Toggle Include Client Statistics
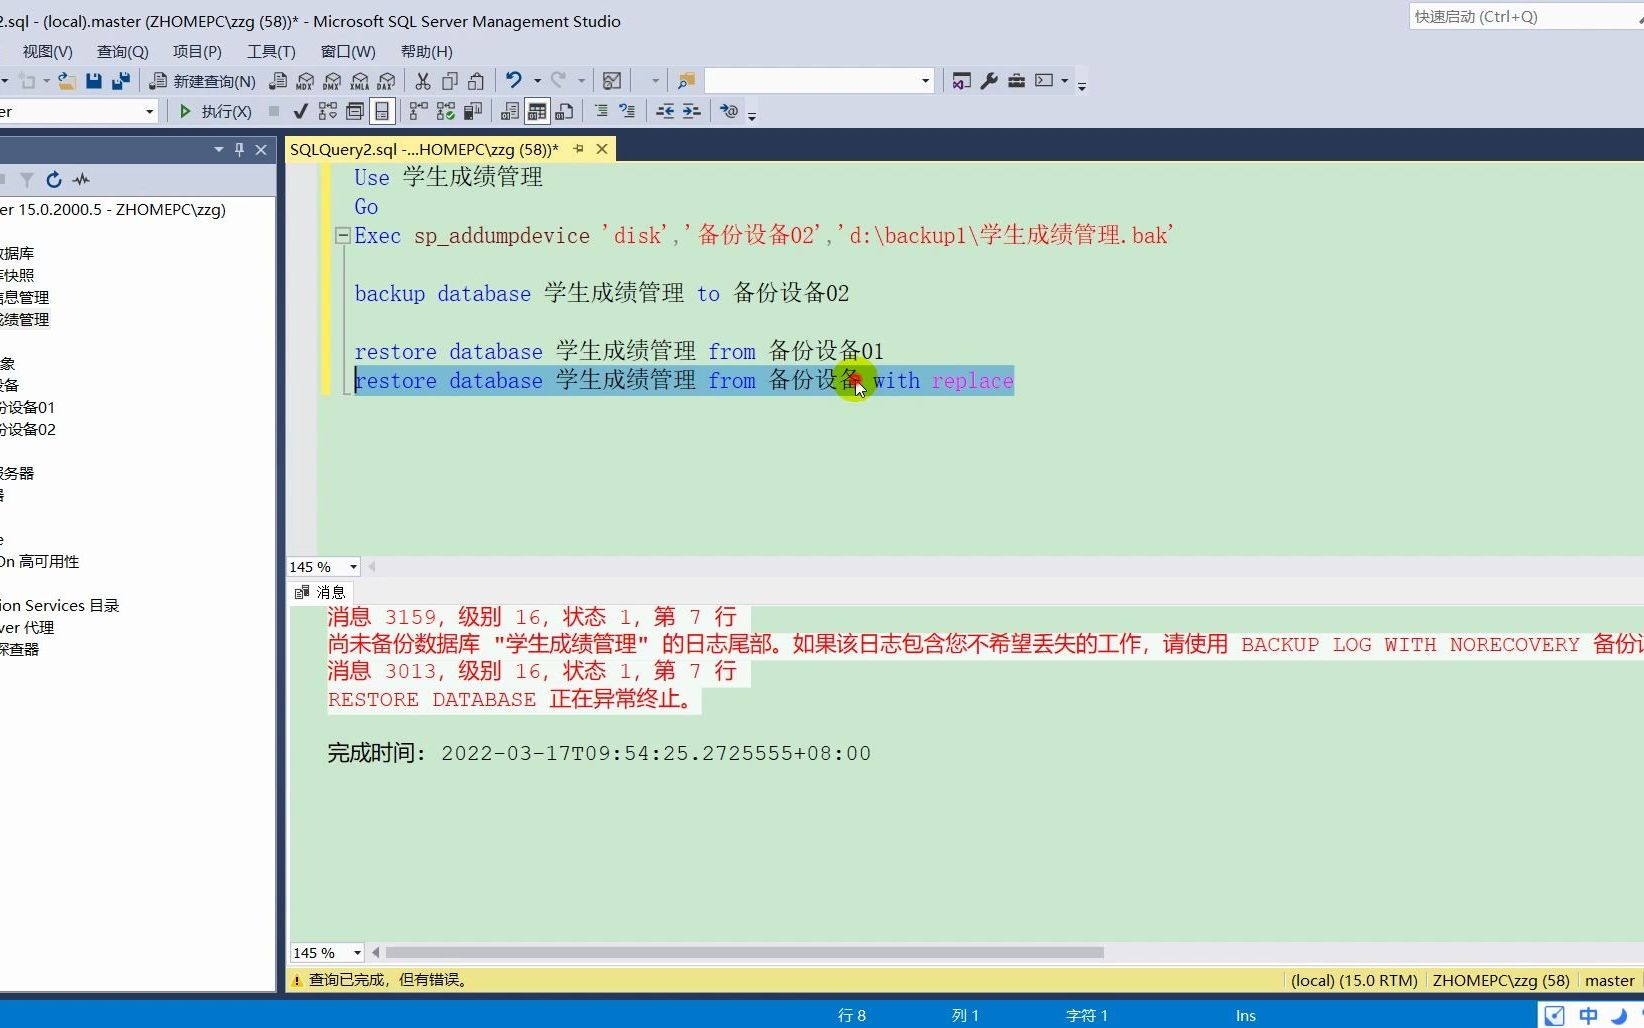Image resolution: width=1644 pixels, height=1028 pixels. tap(472, 111)
